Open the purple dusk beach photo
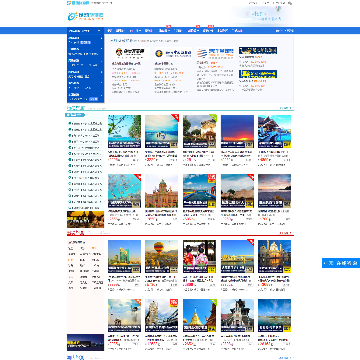This screenshot has height=360, width=360. pyautogui.click(x=274, y=191)
